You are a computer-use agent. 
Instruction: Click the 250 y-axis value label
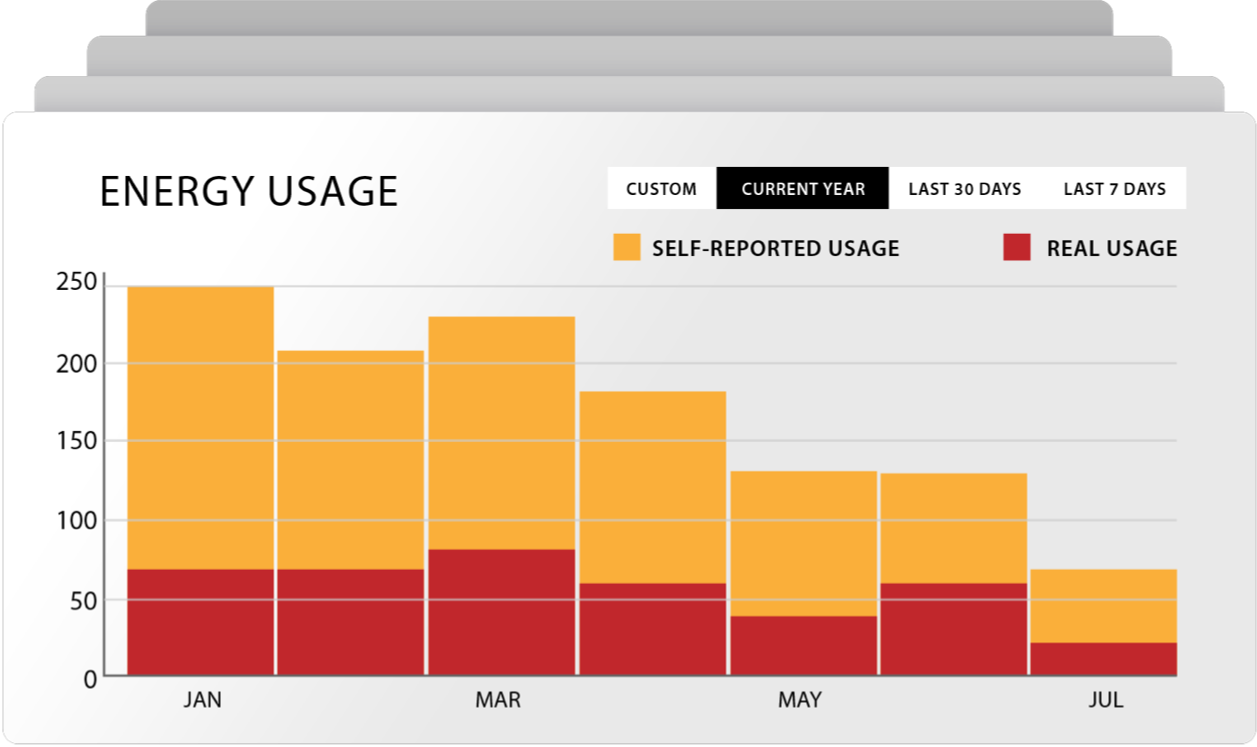pos(76,283)
